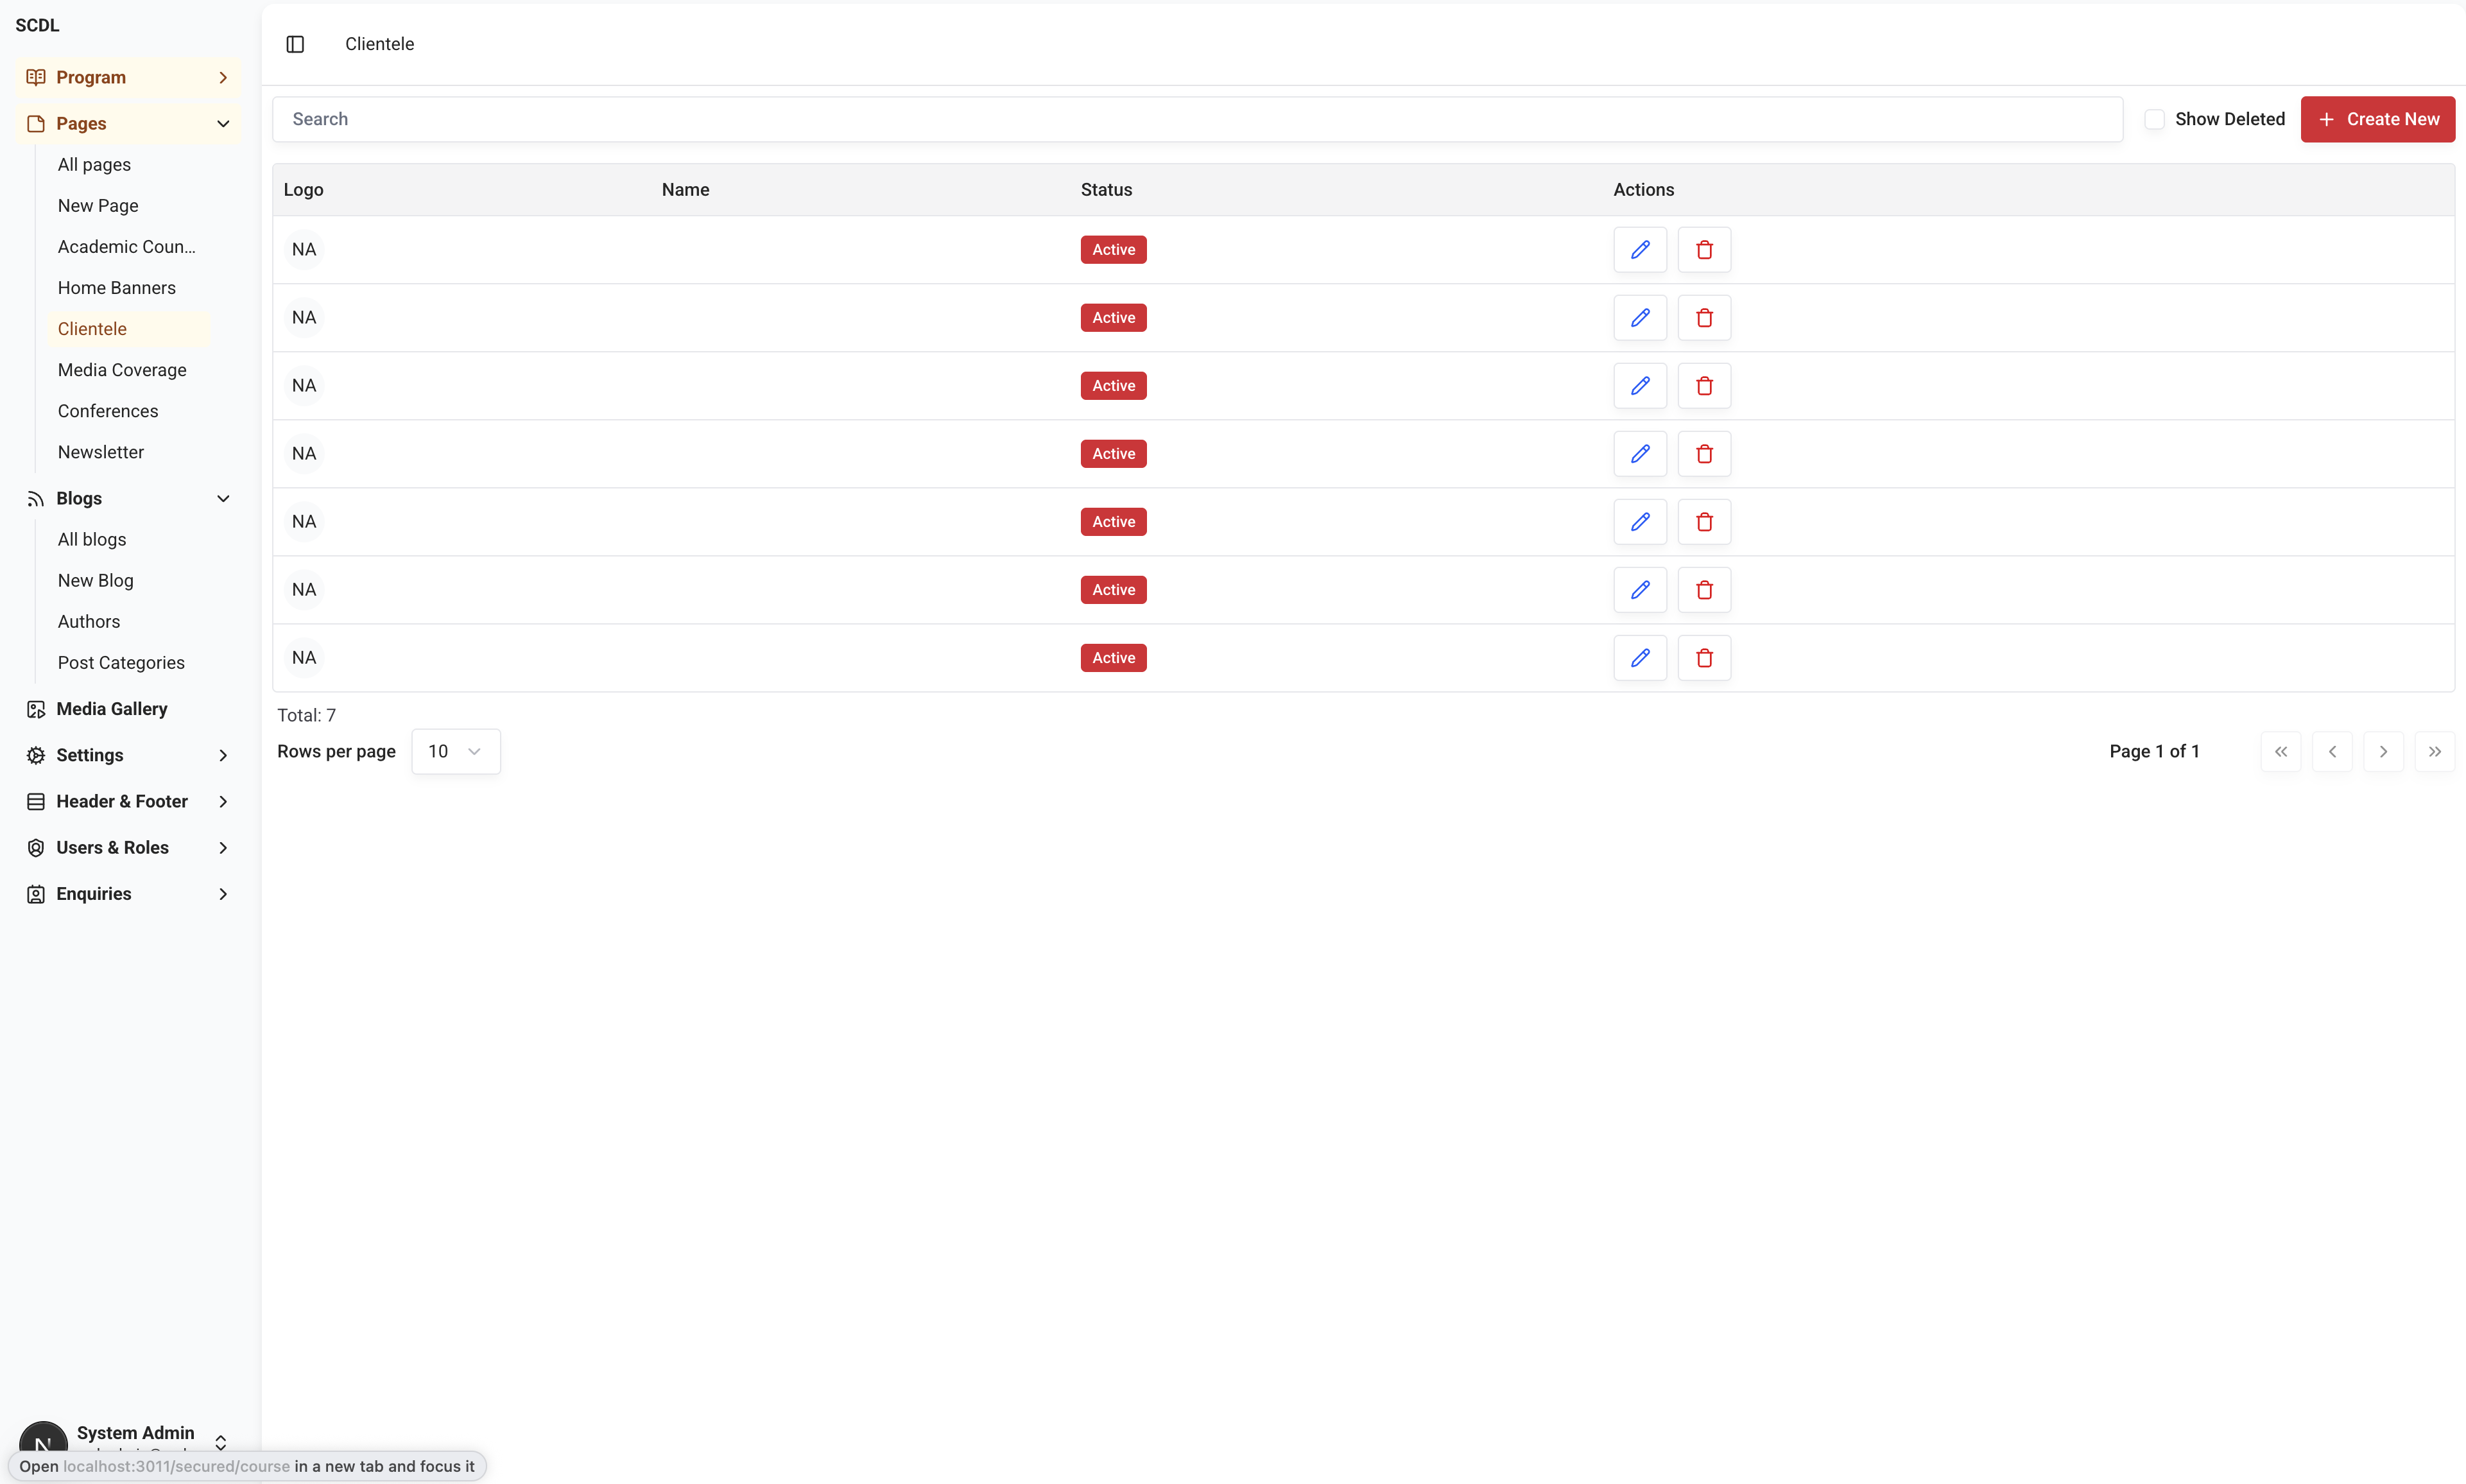The image size is (2466, 1484).
Task: Jump to the first page via the double-arrow
Action: [x=2280, y=751]
